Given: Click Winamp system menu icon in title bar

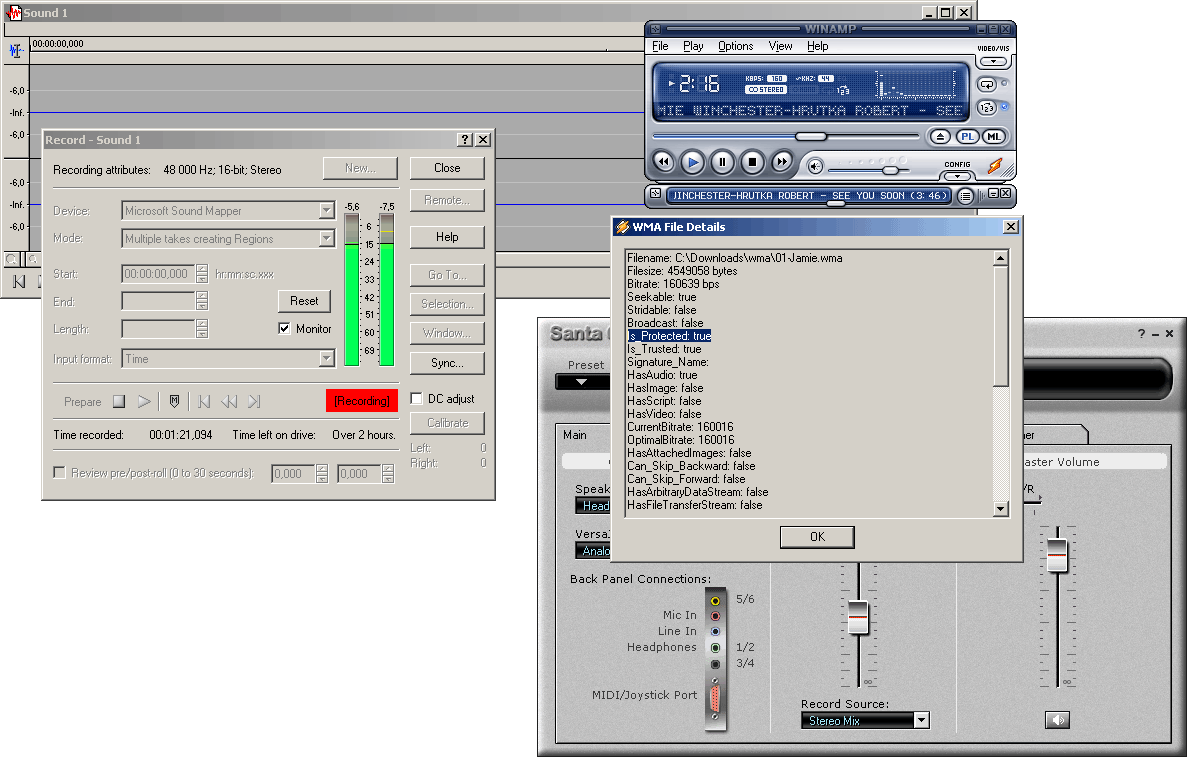Looking at the screenshot, I should (656, 29).
